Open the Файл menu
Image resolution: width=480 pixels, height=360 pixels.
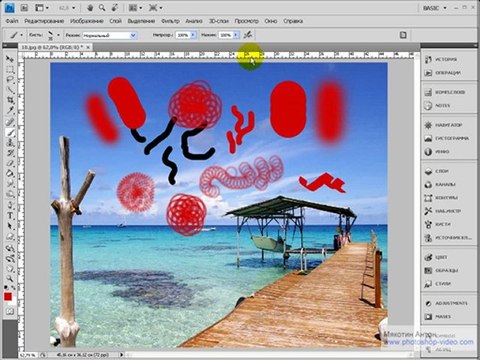click(x=12, y=21)
